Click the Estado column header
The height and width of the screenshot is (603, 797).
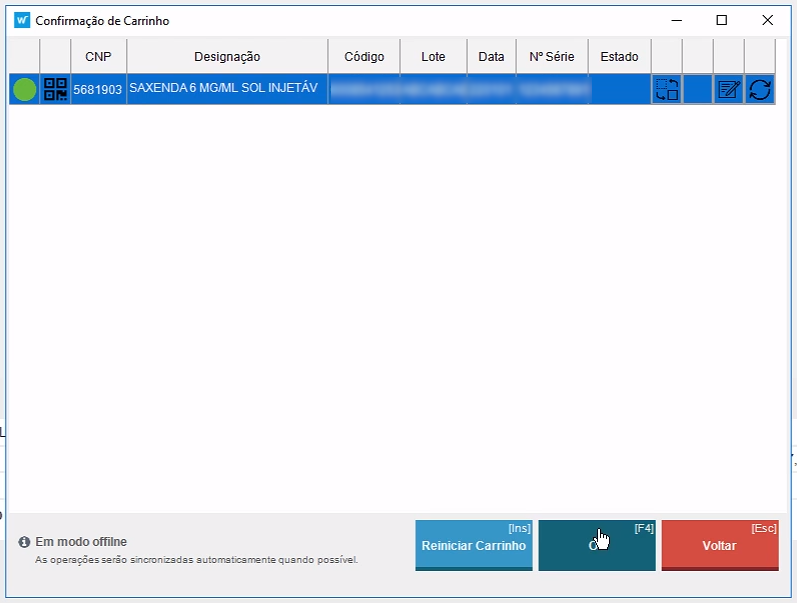[x=619, y=57]
